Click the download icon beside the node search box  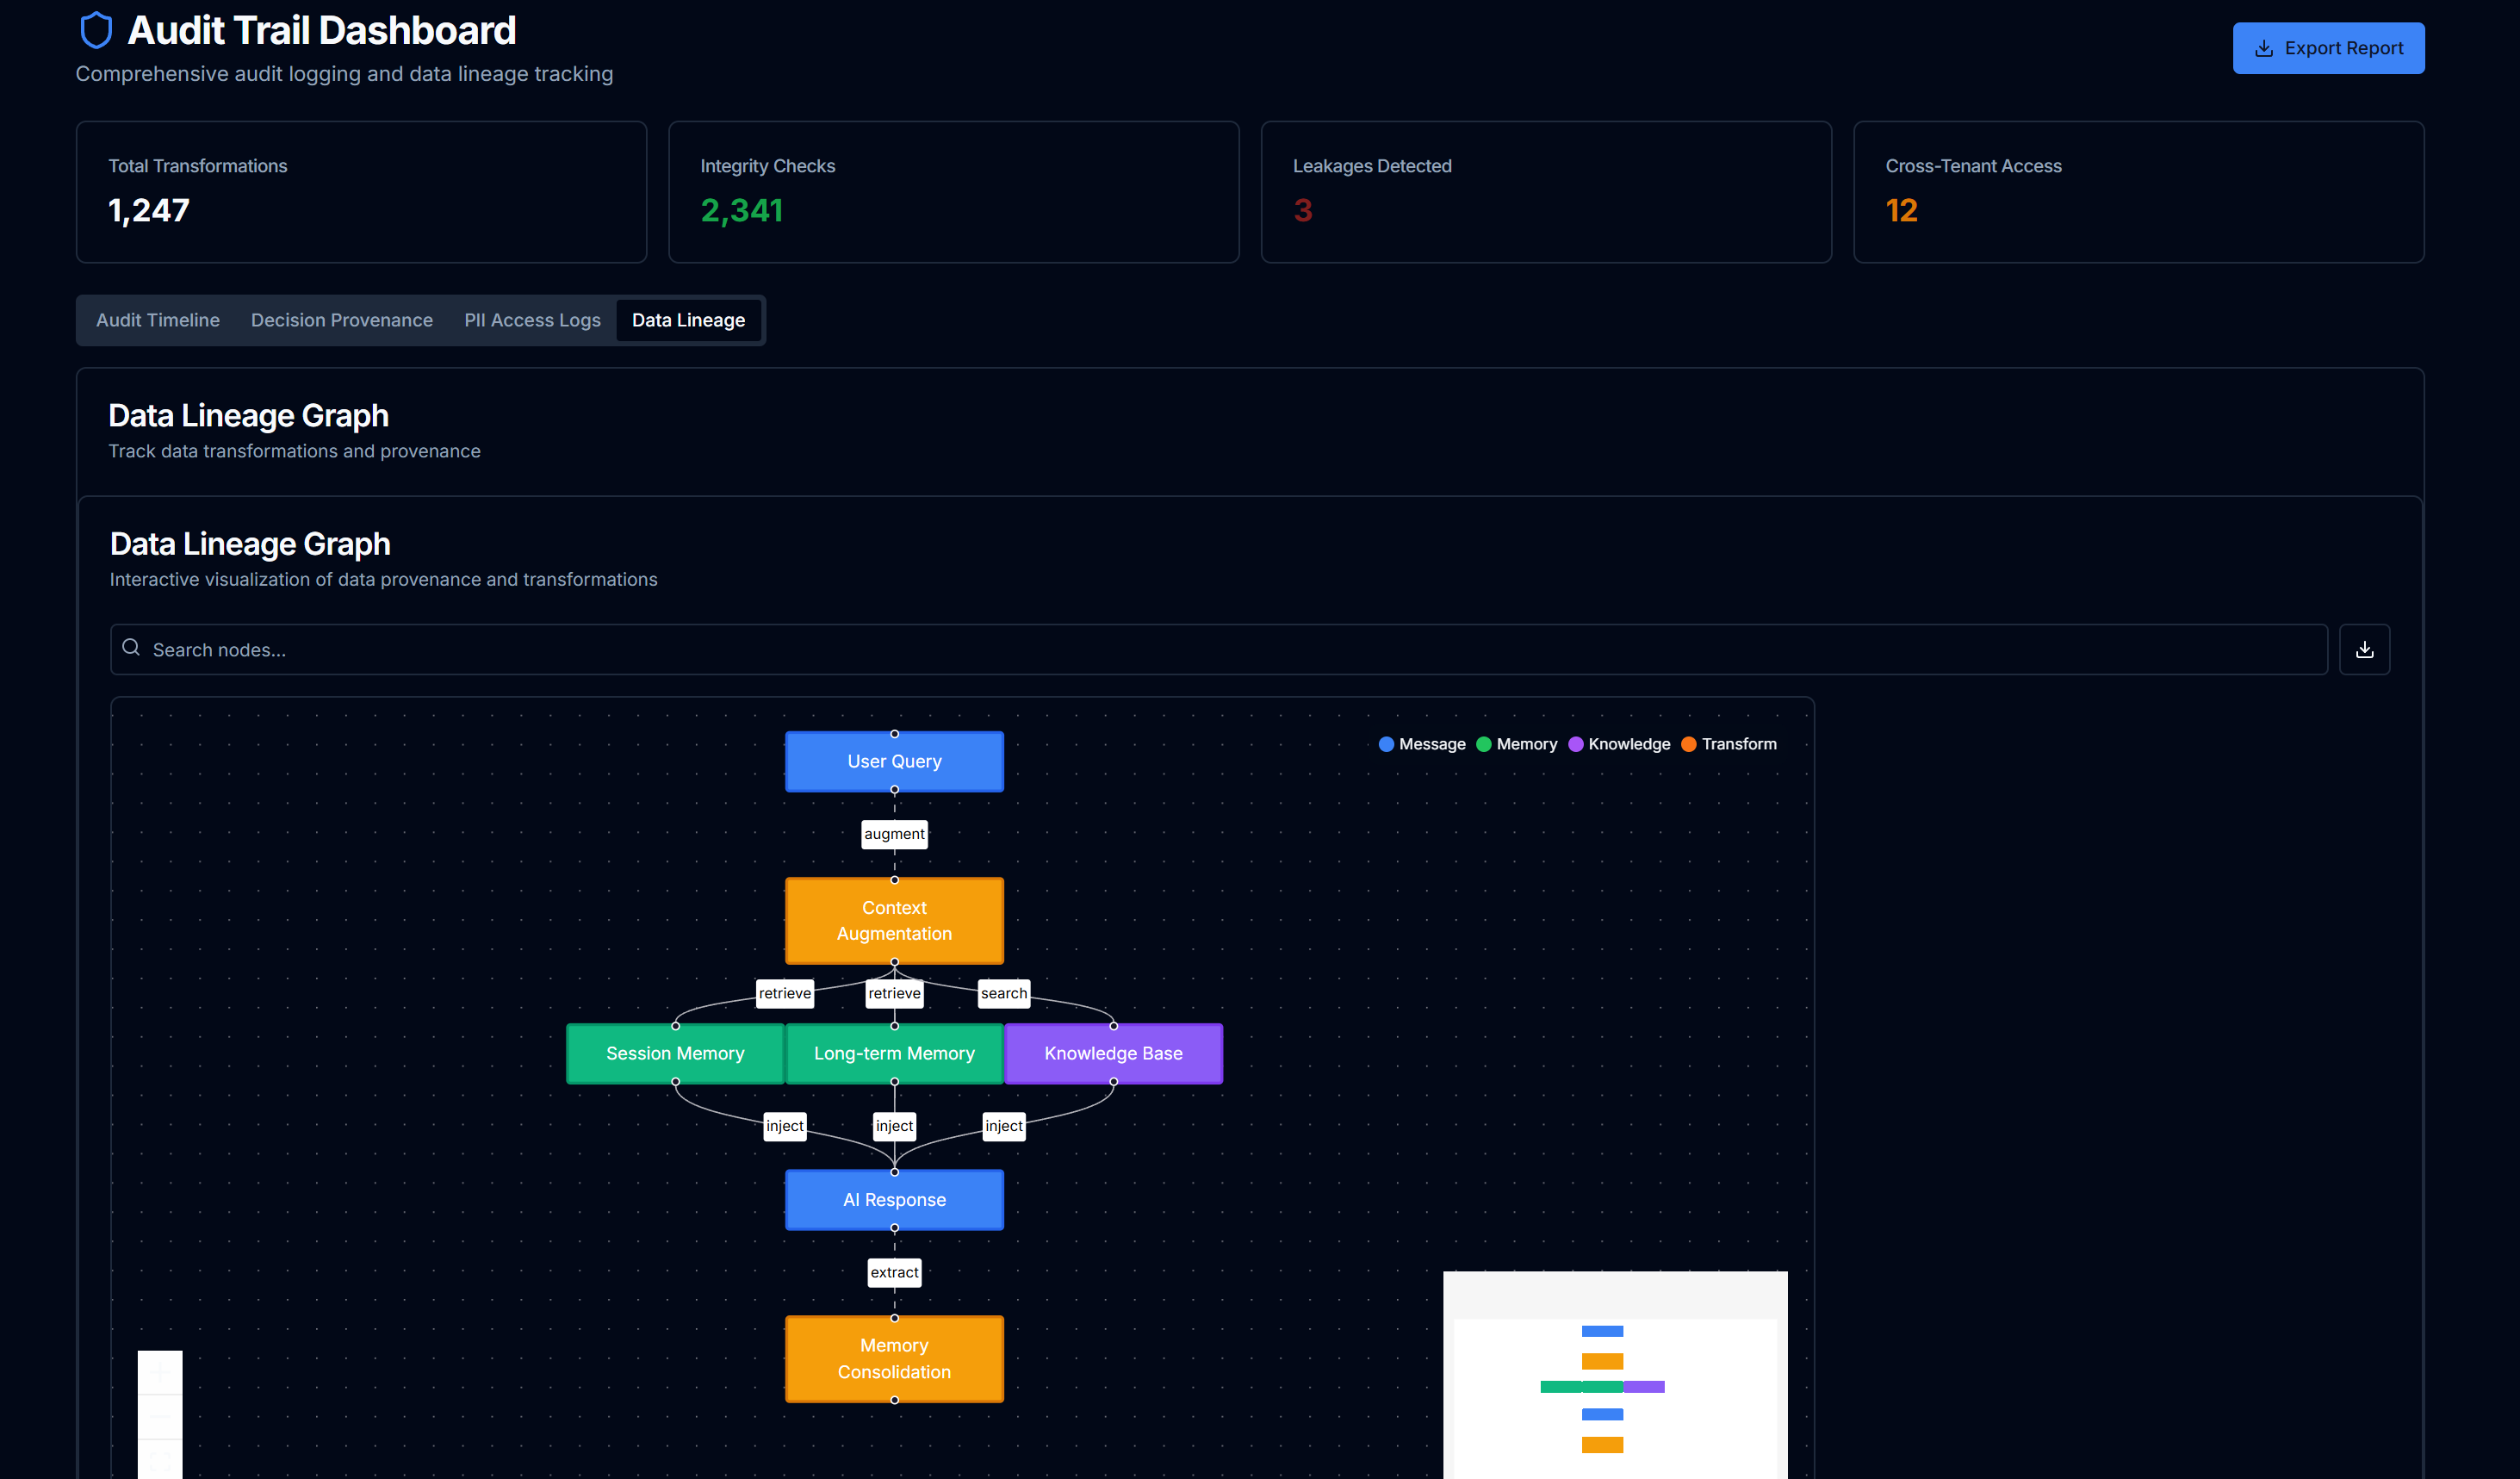point(2364,649)
